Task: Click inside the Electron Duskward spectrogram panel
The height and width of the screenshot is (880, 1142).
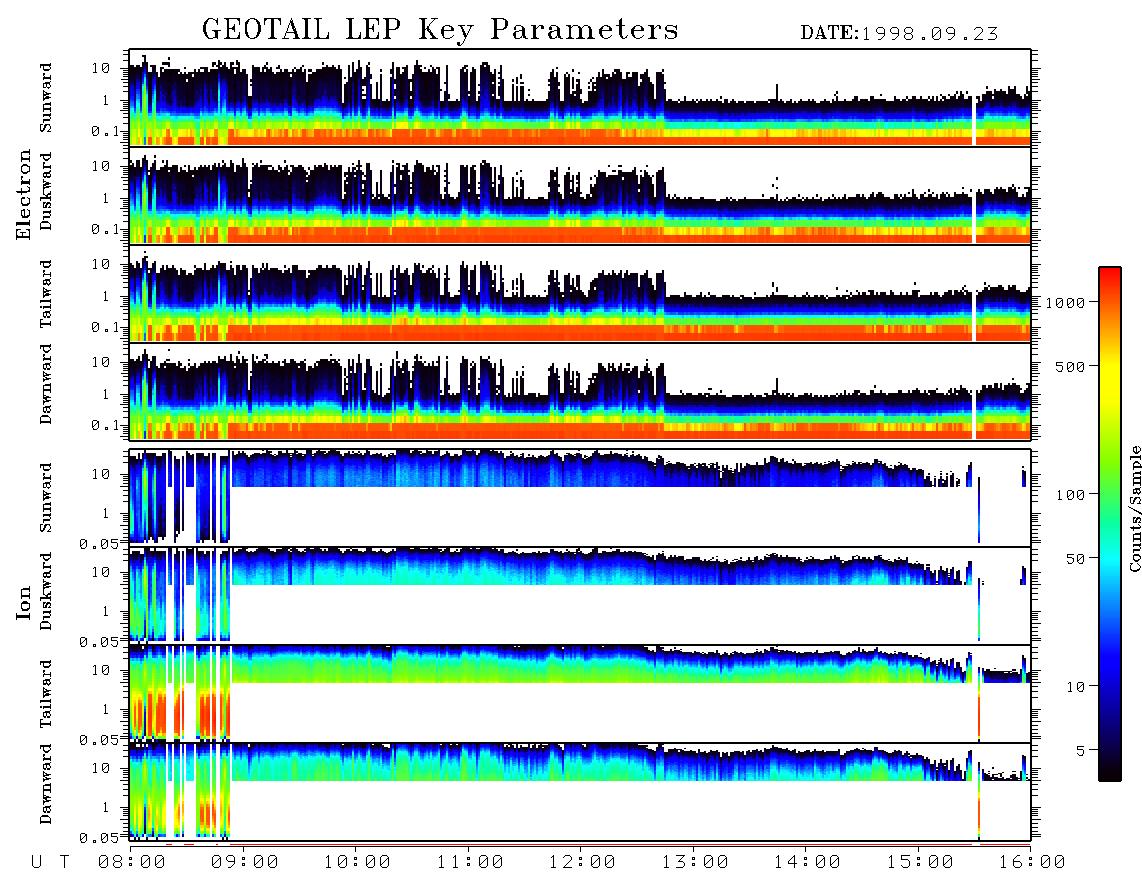Action: (x=580, y=195)
